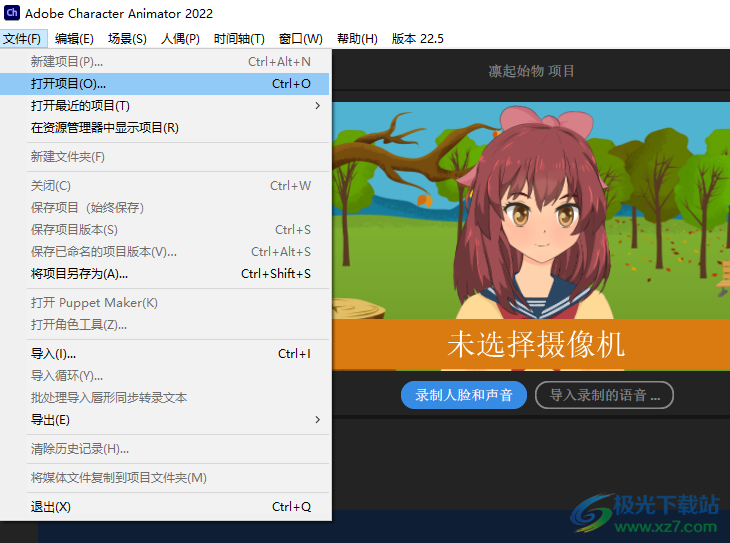Screen dimensions: 730x543
Task: Click the anime girl puppet preview
Action: tap(534, 212)
